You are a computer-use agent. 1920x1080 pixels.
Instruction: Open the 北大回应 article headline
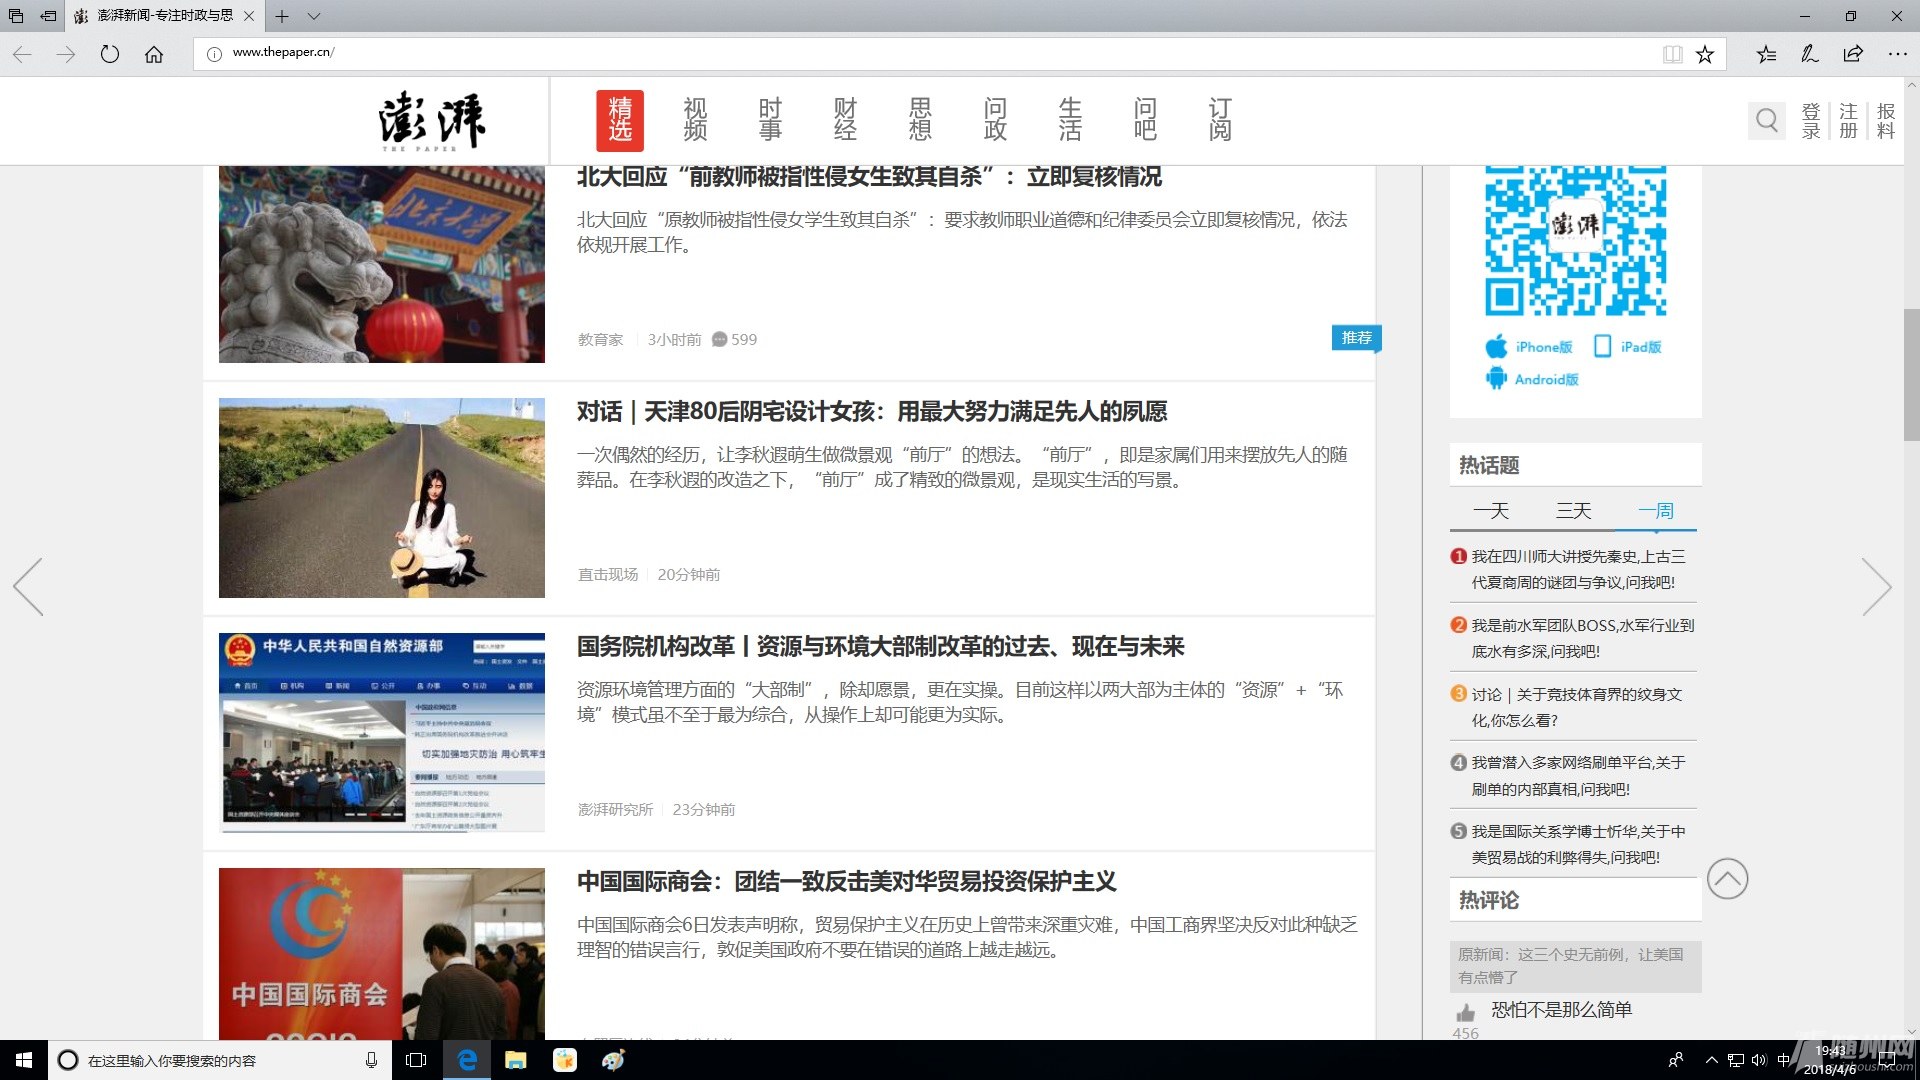click(869, 177)
